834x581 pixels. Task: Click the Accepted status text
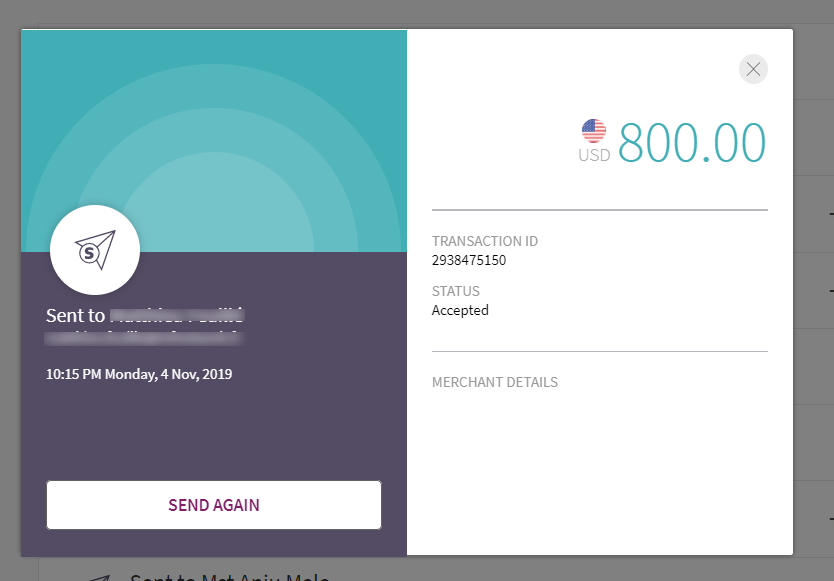(460, 310)
